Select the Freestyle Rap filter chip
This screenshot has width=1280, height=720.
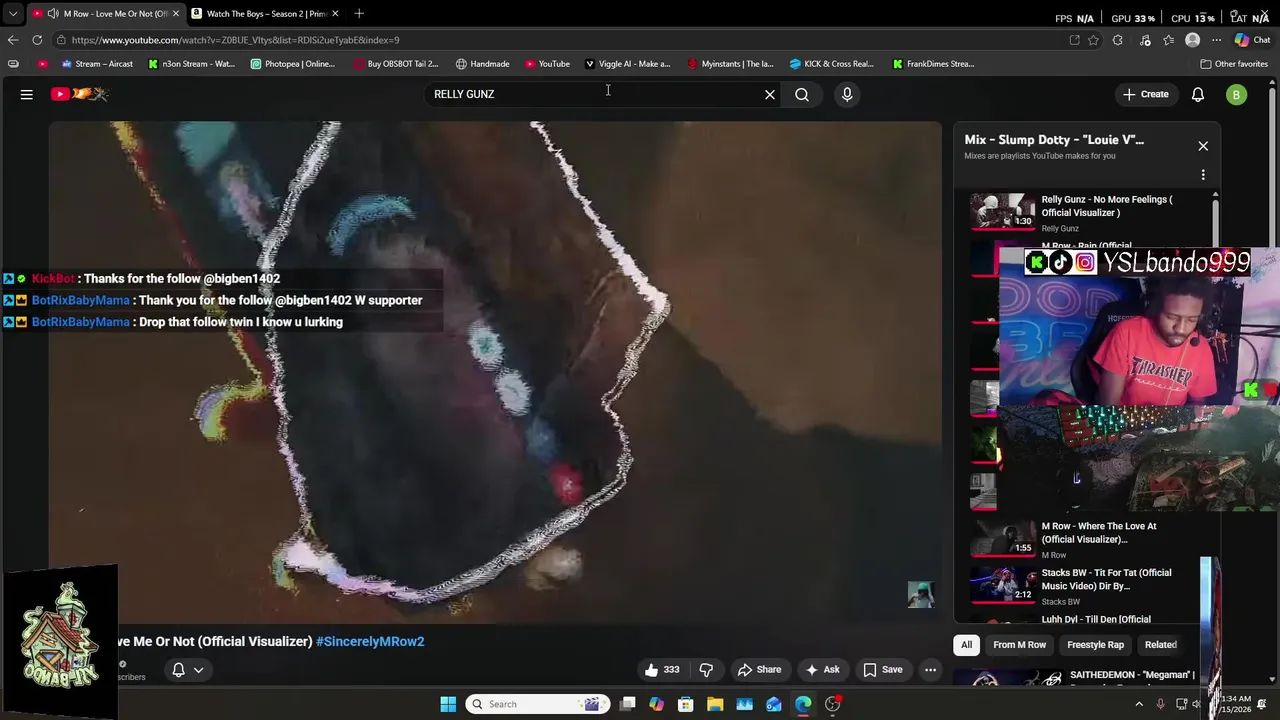[1095, 645]
